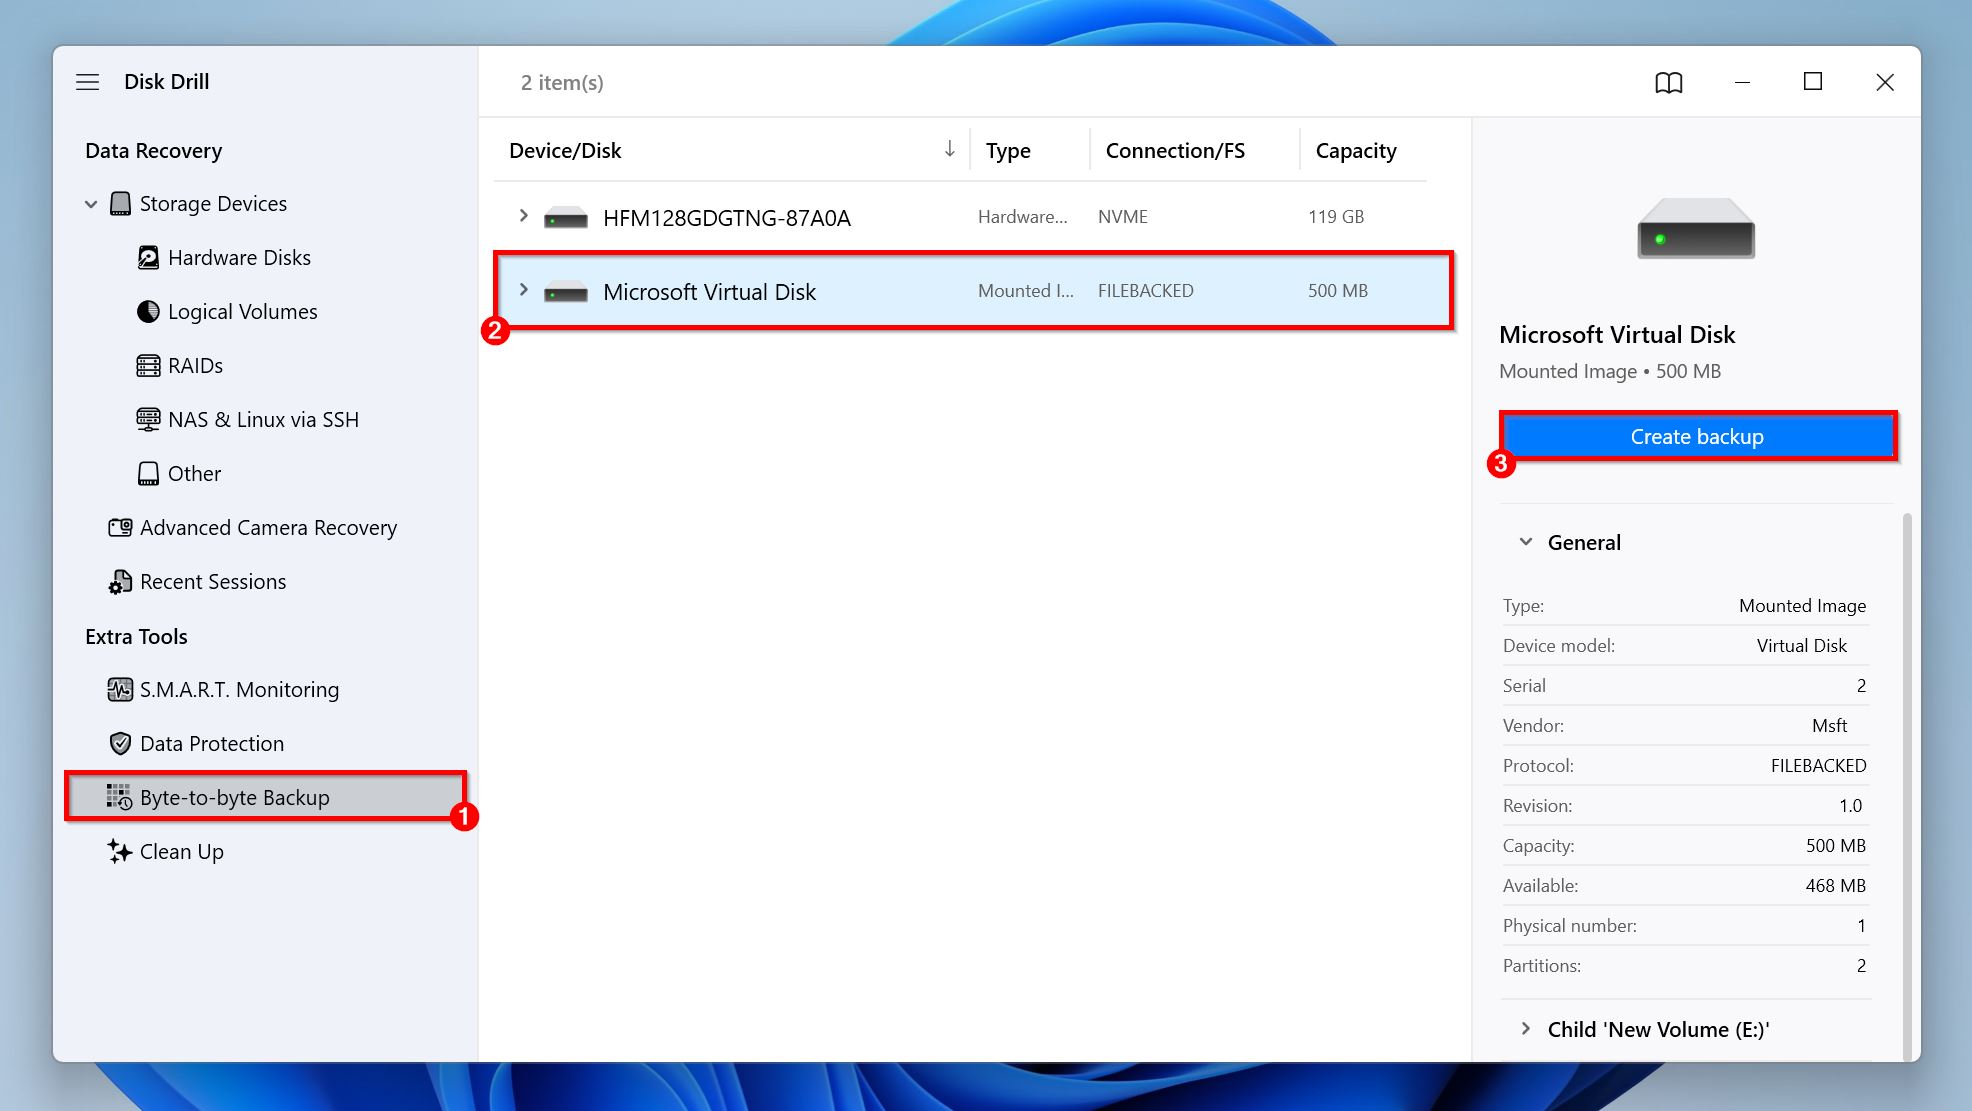Open S.M.A.R.T. Monitoring tool
Screen dimensions: 1972x1111
coord(239,689)
